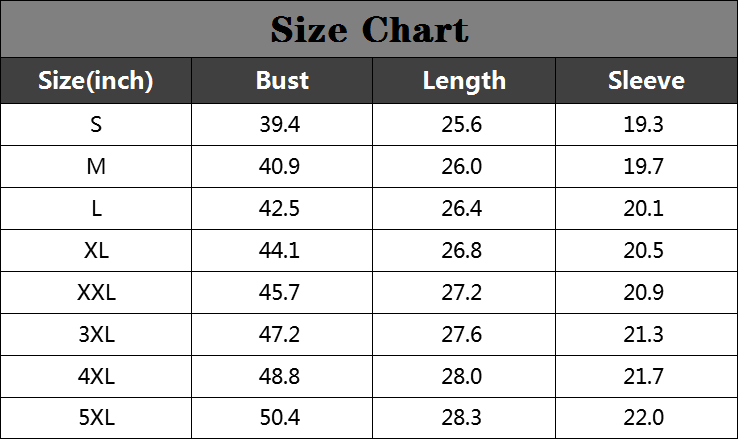
Task: Click length value 27.2 for XXL
Action: pos(462,292)
